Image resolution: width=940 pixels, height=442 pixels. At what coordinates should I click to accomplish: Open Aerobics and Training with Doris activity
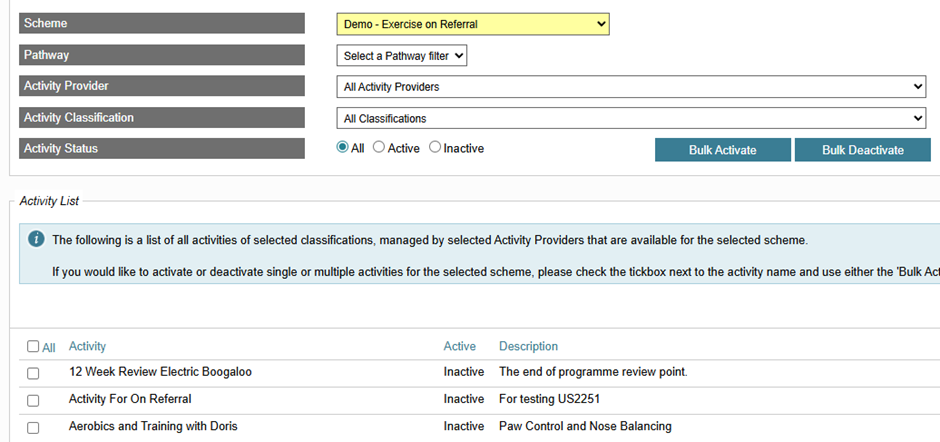click(153, 426)
